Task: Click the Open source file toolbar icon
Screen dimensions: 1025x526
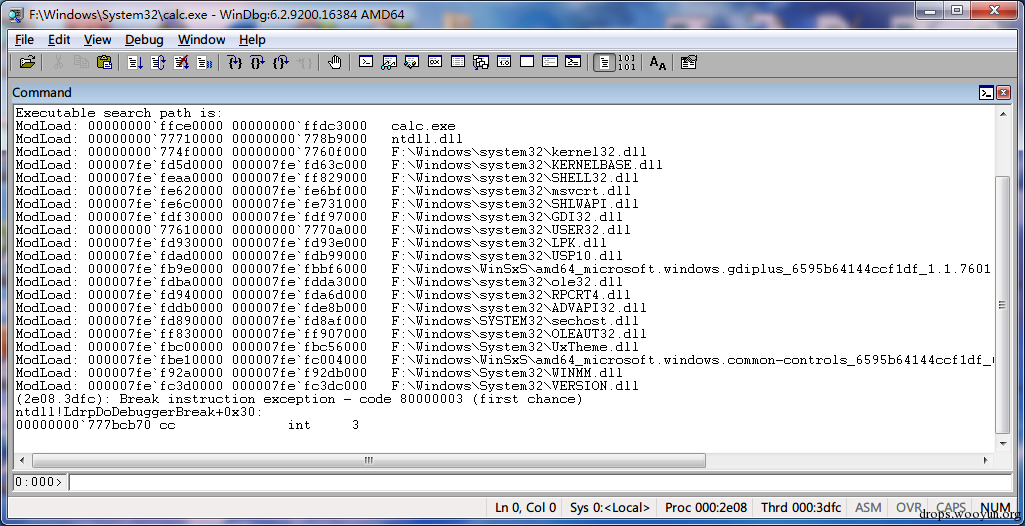Action: point(27,63)
